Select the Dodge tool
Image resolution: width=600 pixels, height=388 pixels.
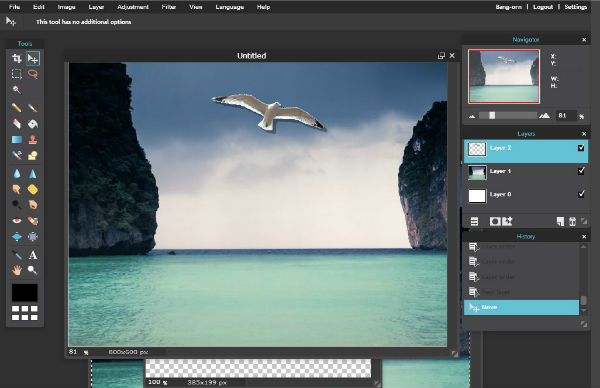(x=16, y=204)
